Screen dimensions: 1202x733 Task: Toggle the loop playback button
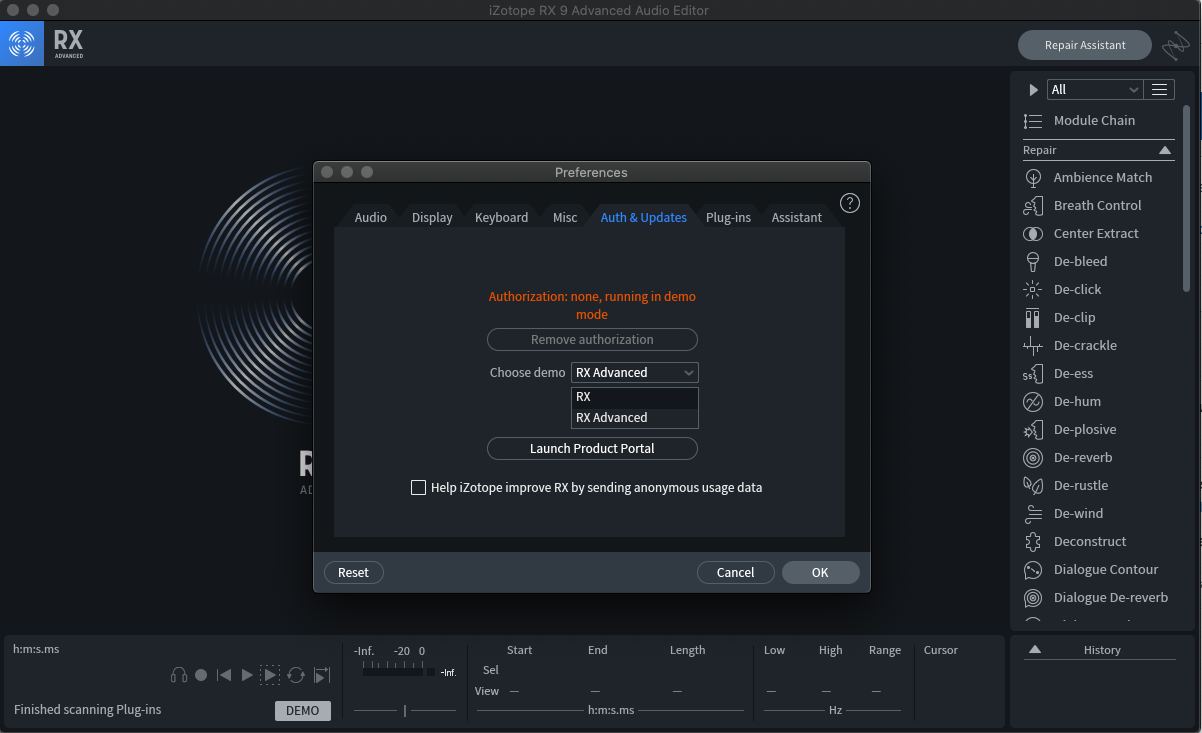(x=296, y=675)
